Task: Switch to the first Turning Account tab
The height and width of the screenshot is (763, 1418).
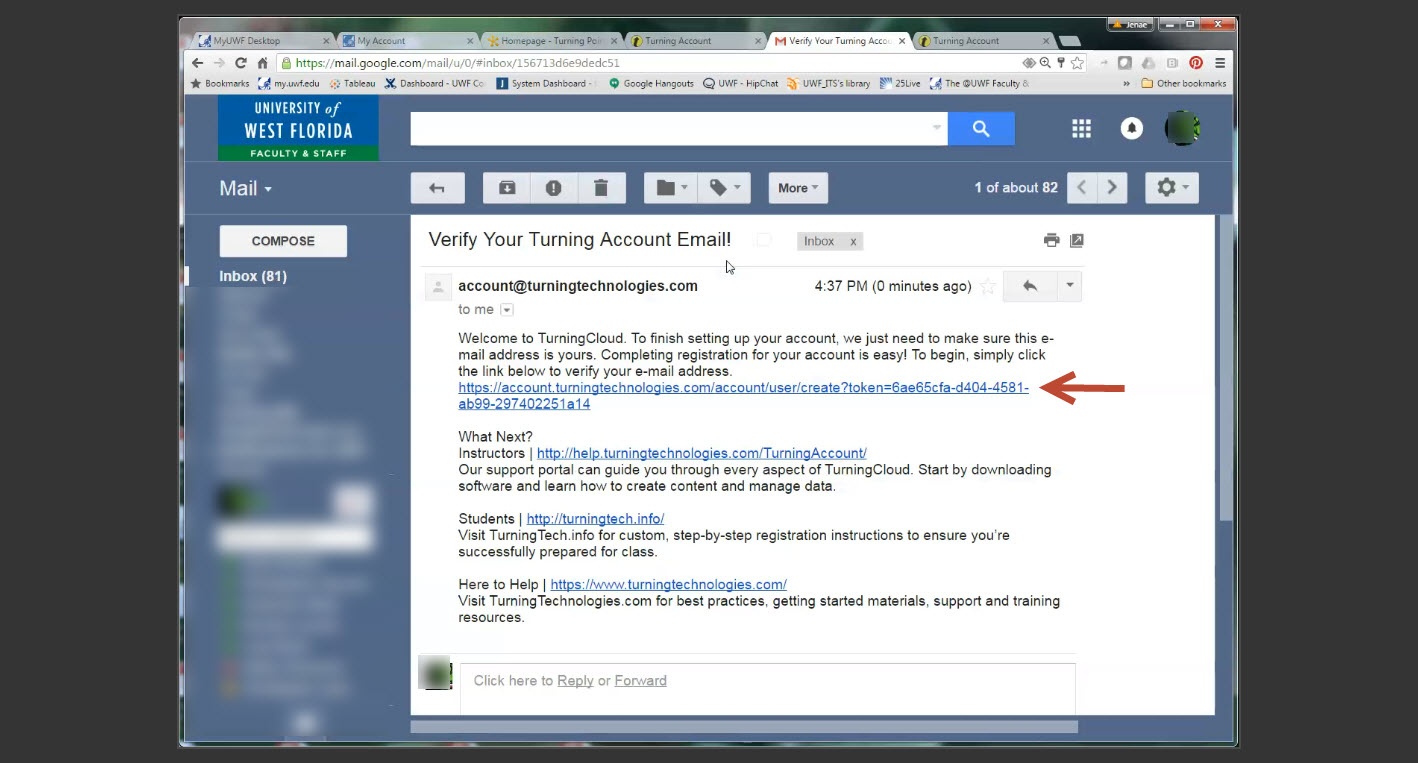Action: pyautogui.click(x=695, y=41)
